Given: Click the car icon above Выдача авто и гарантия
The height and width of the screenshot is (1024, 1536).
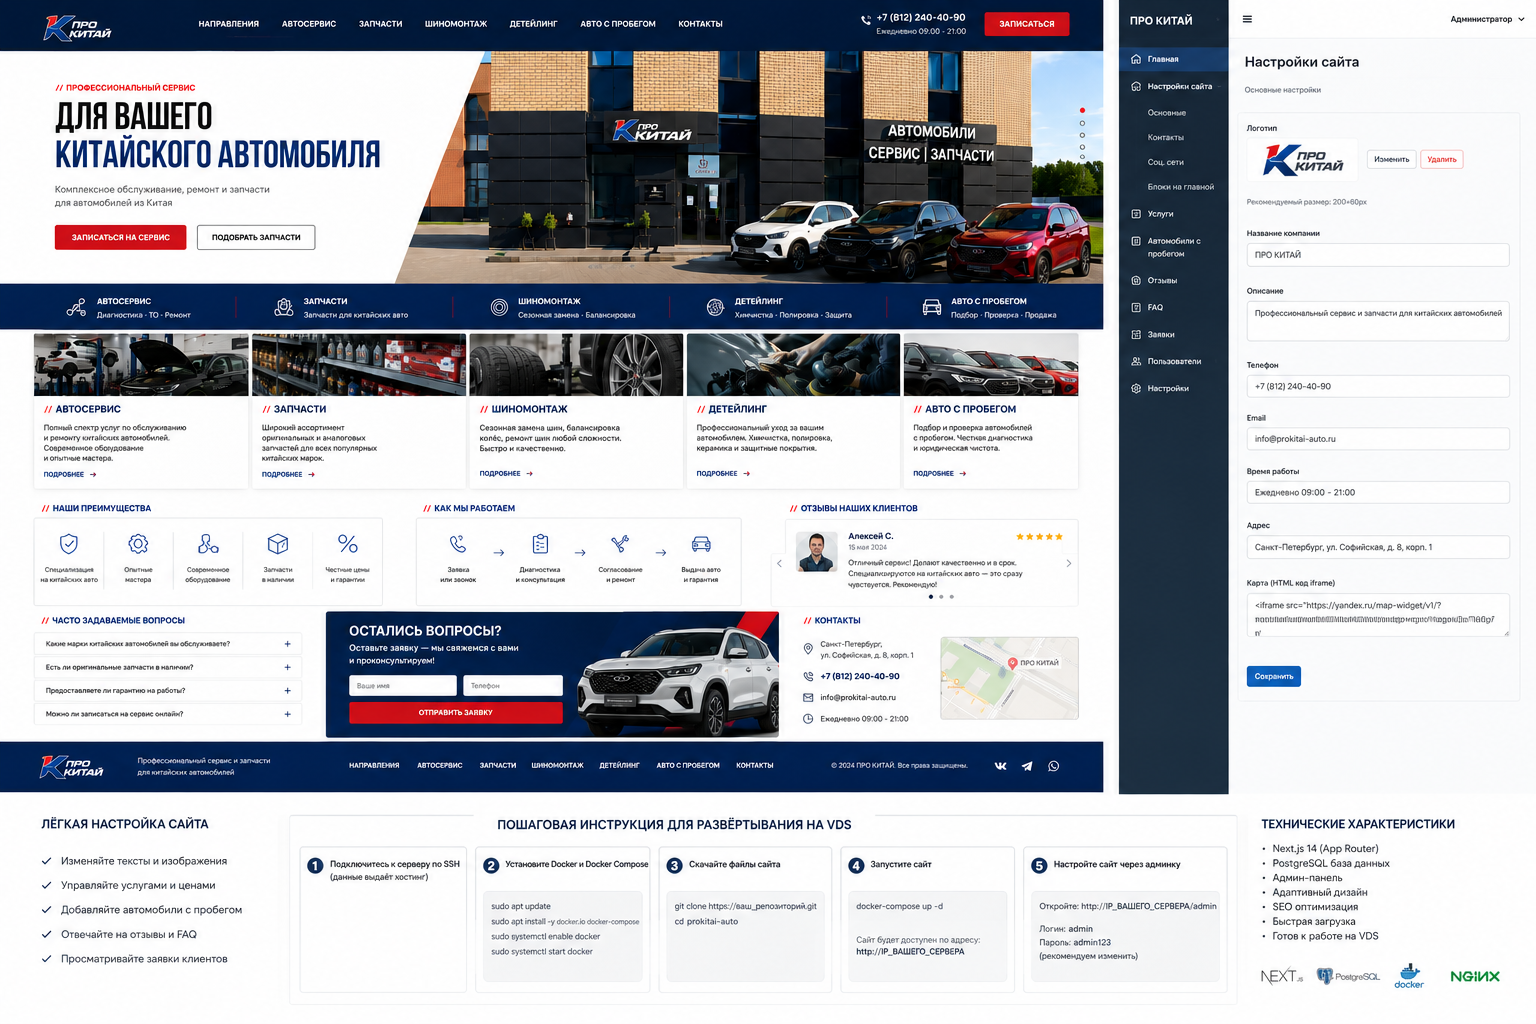Looking at the screenshot, I should [701, 544].
